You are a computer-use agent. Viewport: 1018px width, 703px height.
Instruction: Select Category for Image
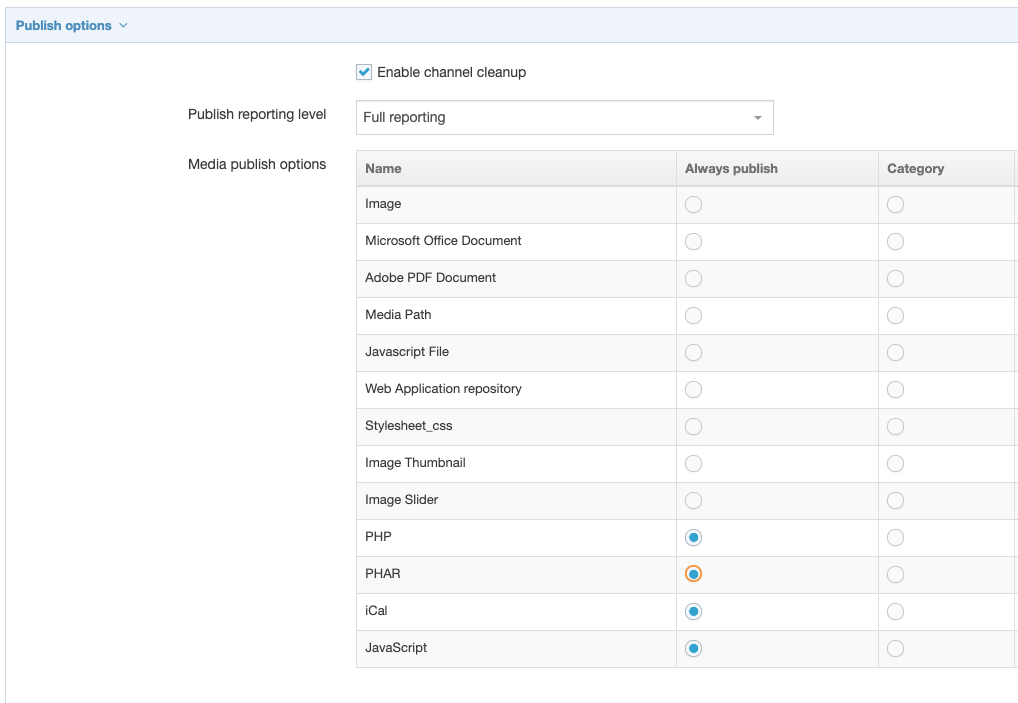[x=894, y=204]
